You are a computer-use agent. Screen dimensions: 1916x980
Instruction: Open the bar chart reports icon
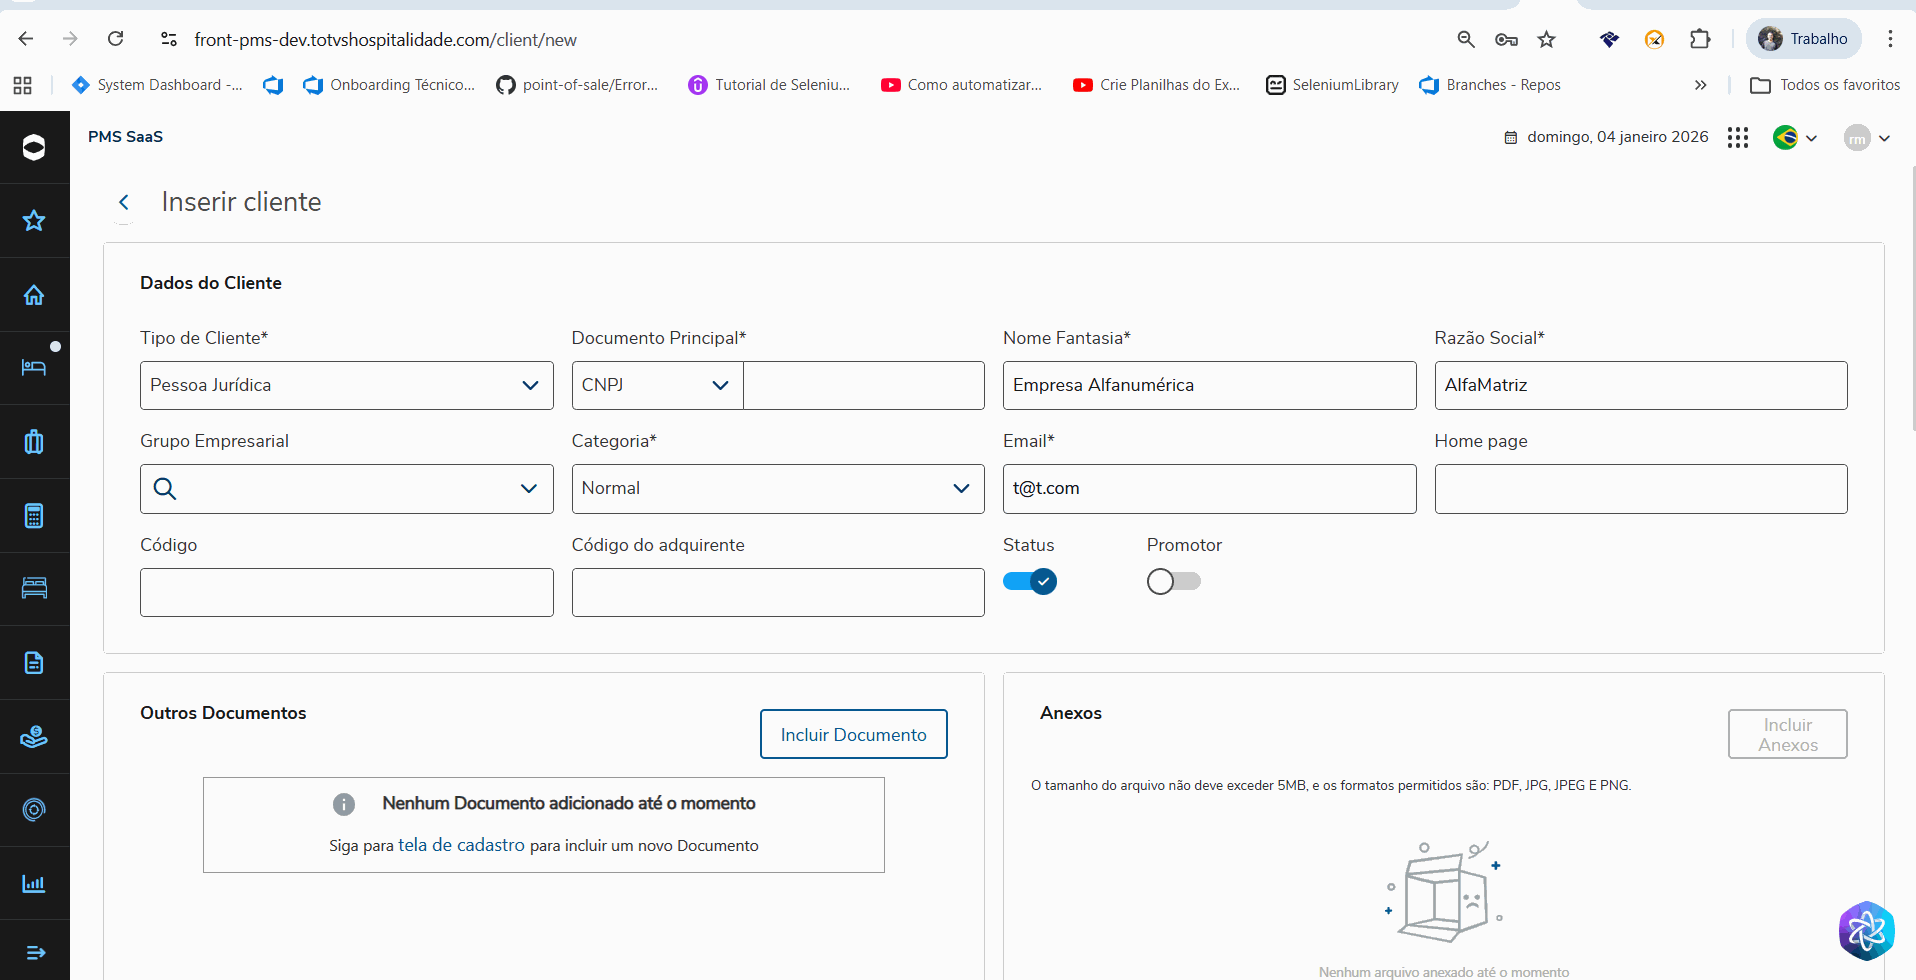pyautogui.click(x=34, y=883)
